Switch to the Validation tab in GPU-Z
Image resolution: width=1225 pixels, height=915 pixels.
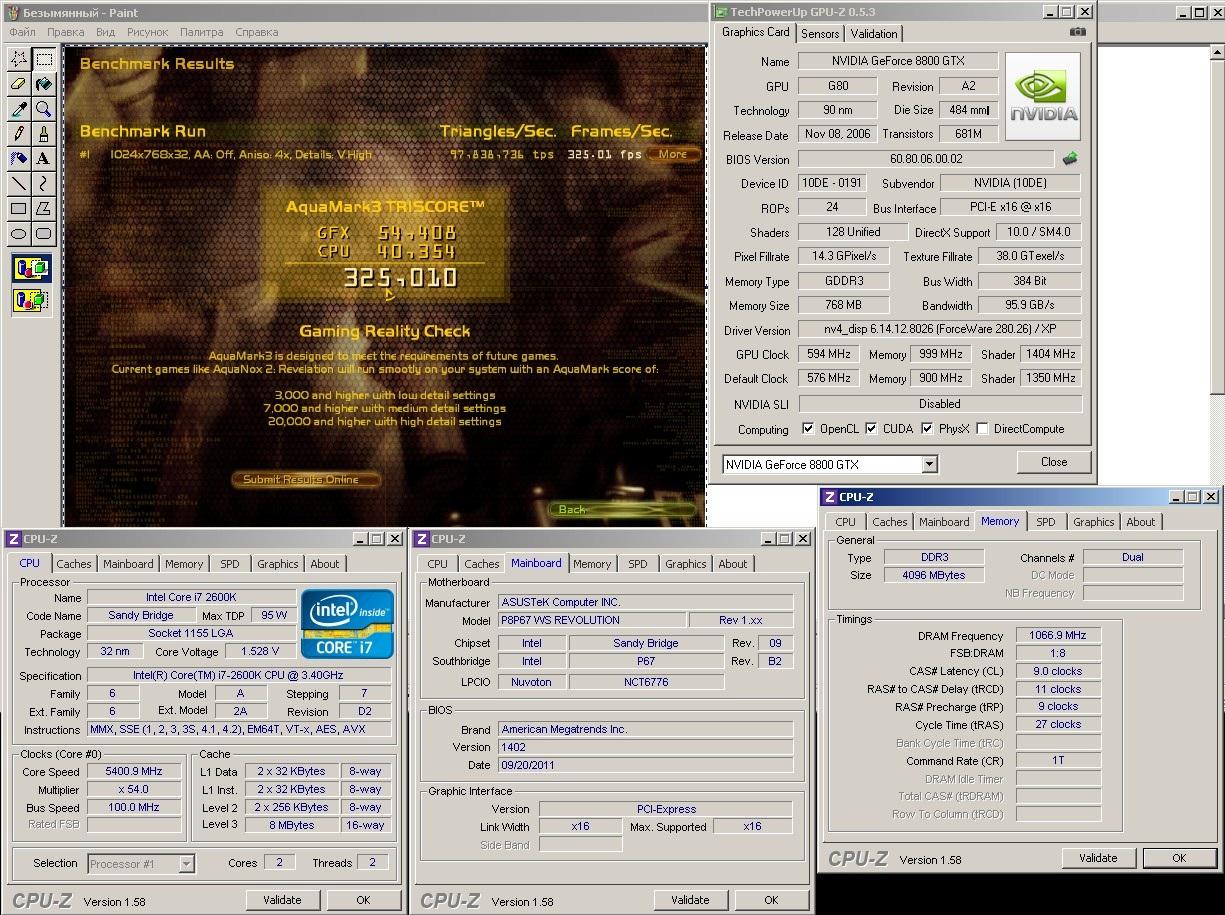(x=874, y=33)
